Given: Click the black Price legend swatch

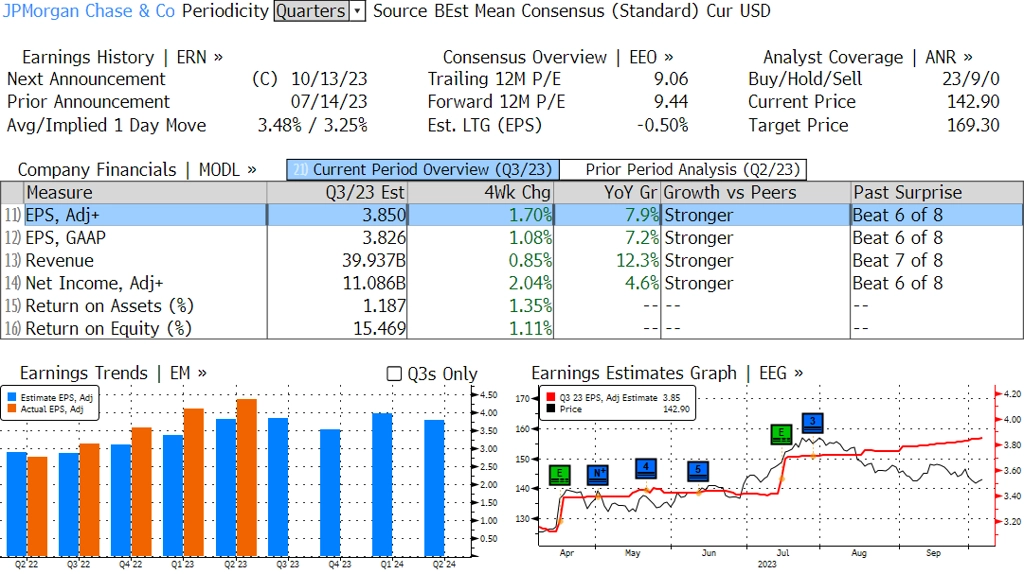Looking at the screenshot, I should [x=551, y=409].
